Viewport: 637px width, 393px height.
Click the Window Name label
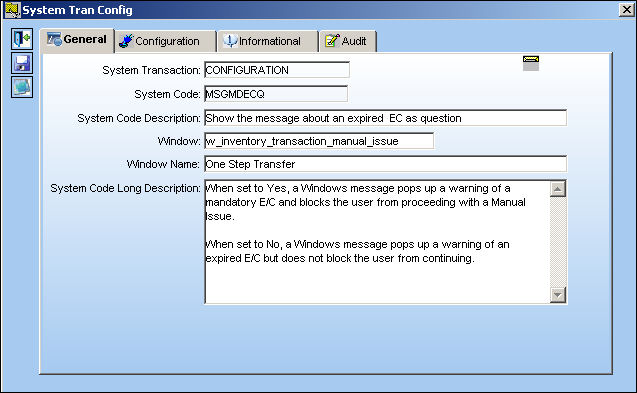coord(163,164)
